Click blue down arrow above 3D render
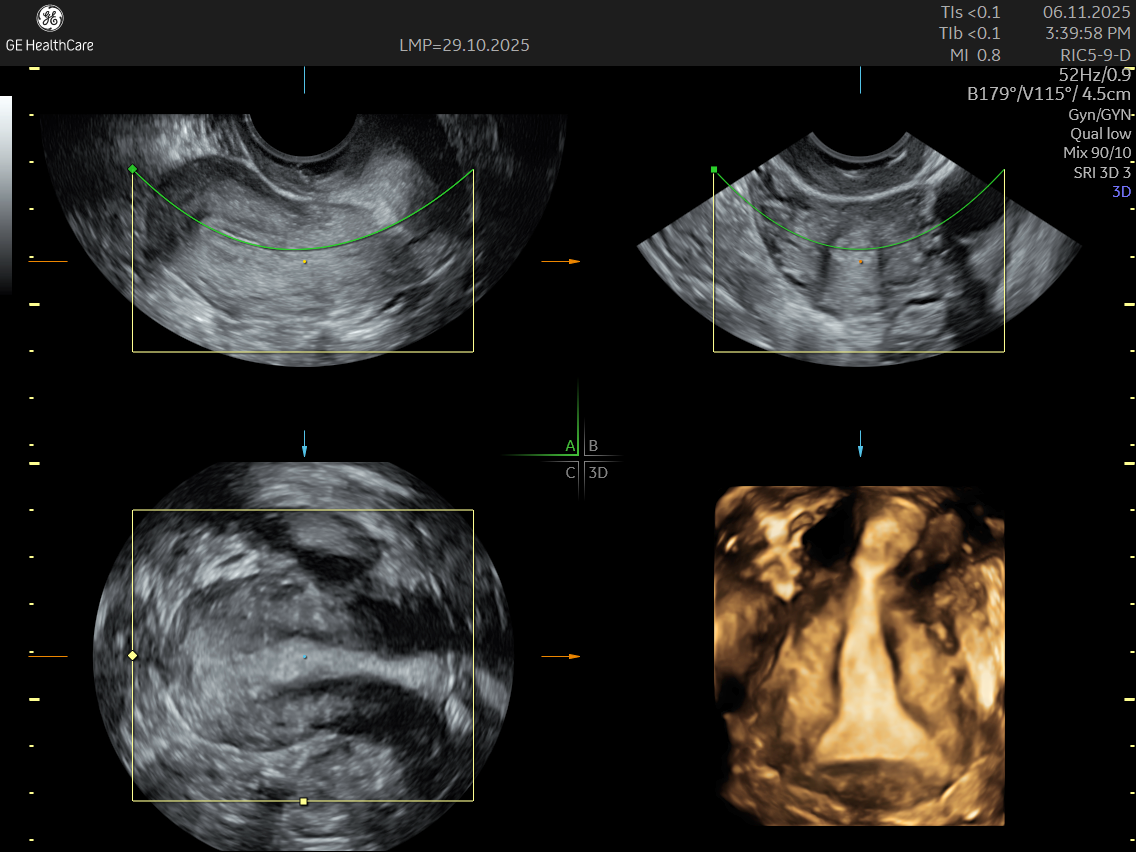 point(860,450)
